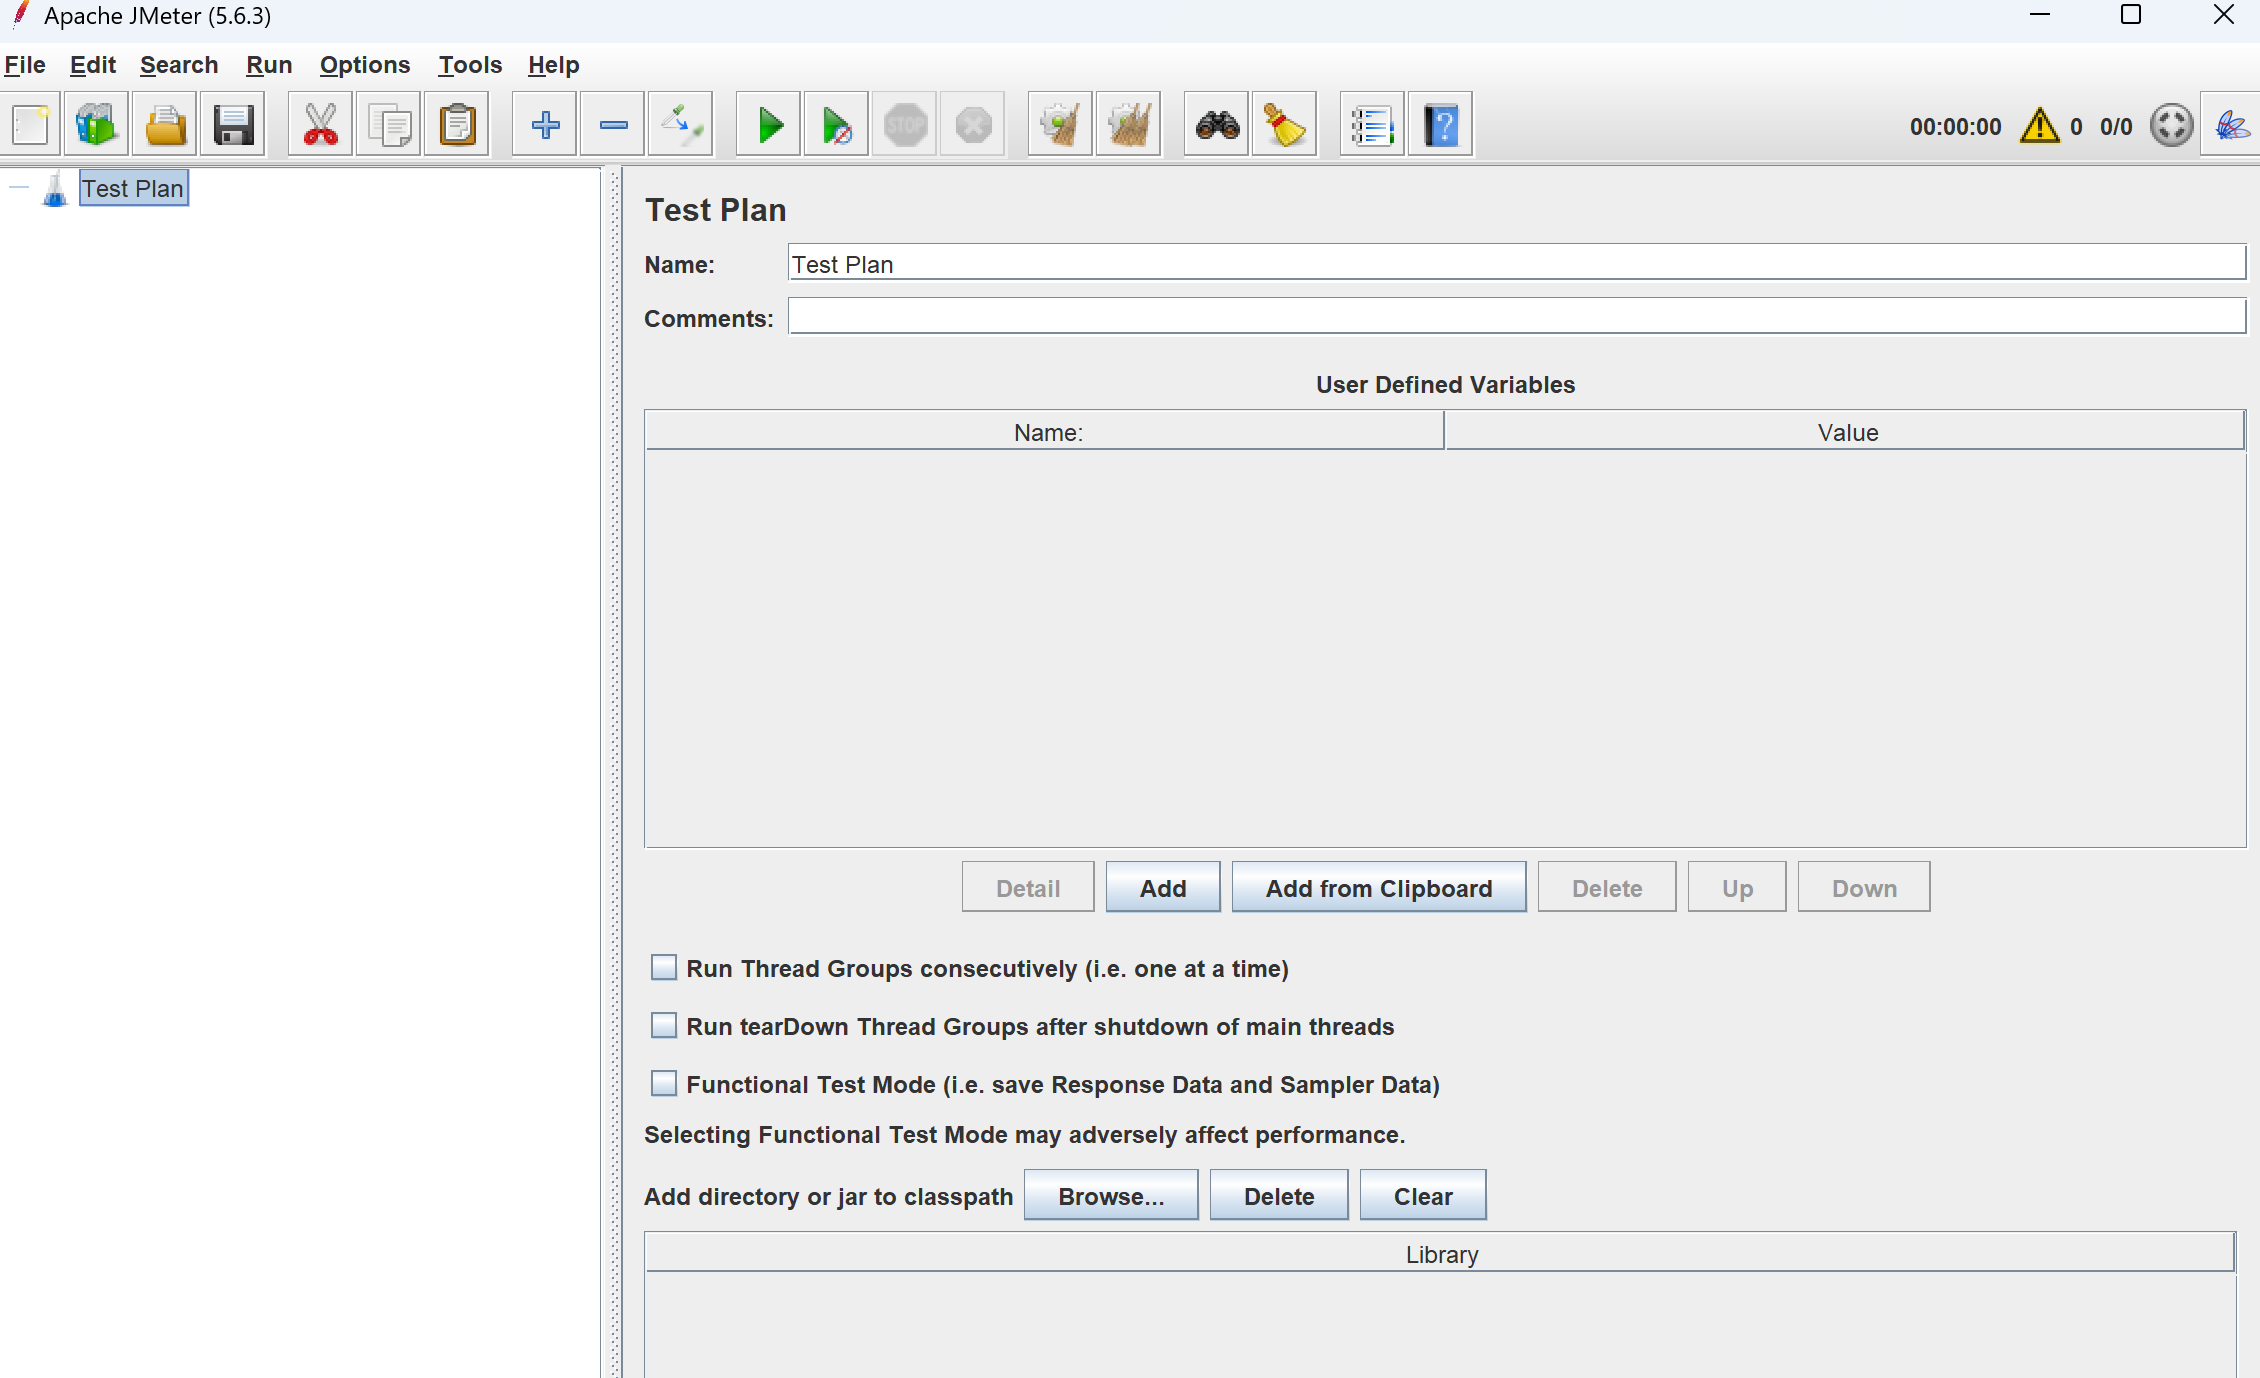The width and height of the screenshot is (2260, 1378).
Task: Click the Clear All double broom icon
Action: tap(1129, 125)
